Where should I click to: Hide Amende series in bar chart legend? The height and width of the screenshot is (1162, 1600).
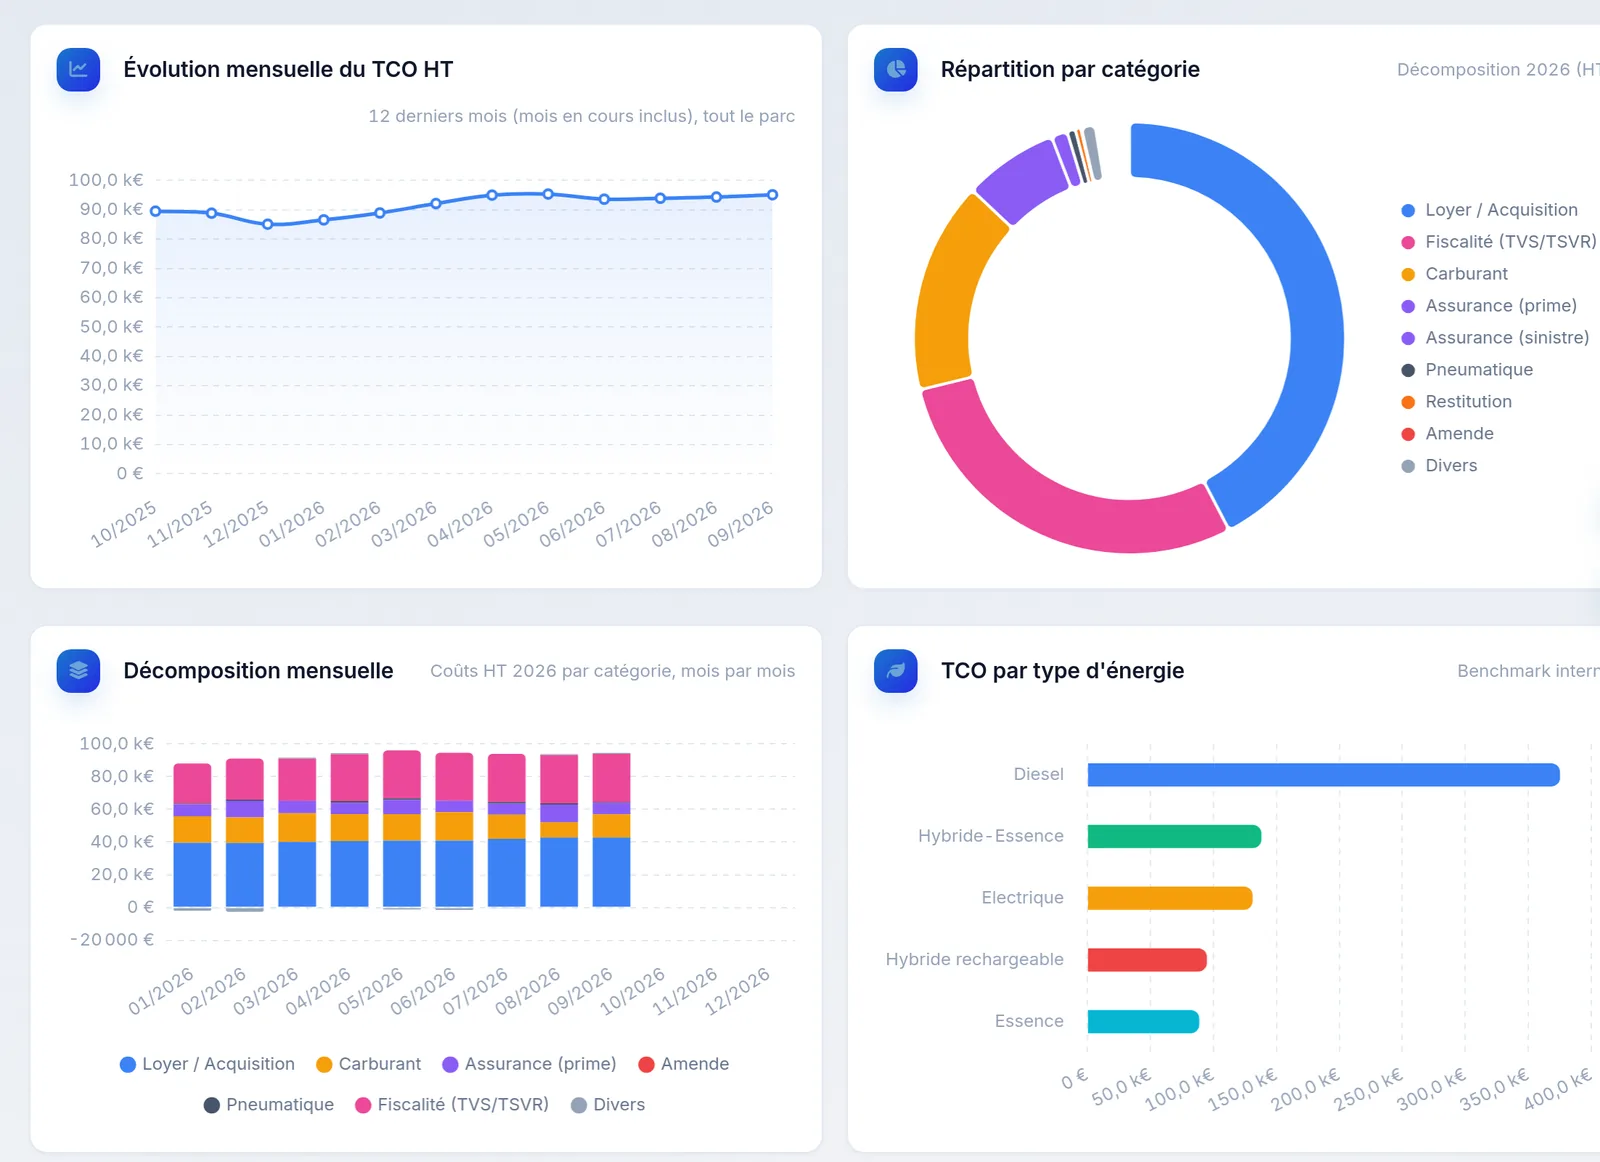coord(683,1064)
